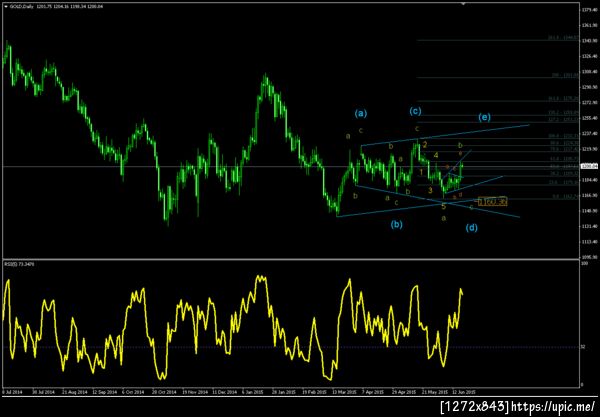
Task: Open the https://upic.me/ link
Action: pyautogui.click(x=554, y=406)
